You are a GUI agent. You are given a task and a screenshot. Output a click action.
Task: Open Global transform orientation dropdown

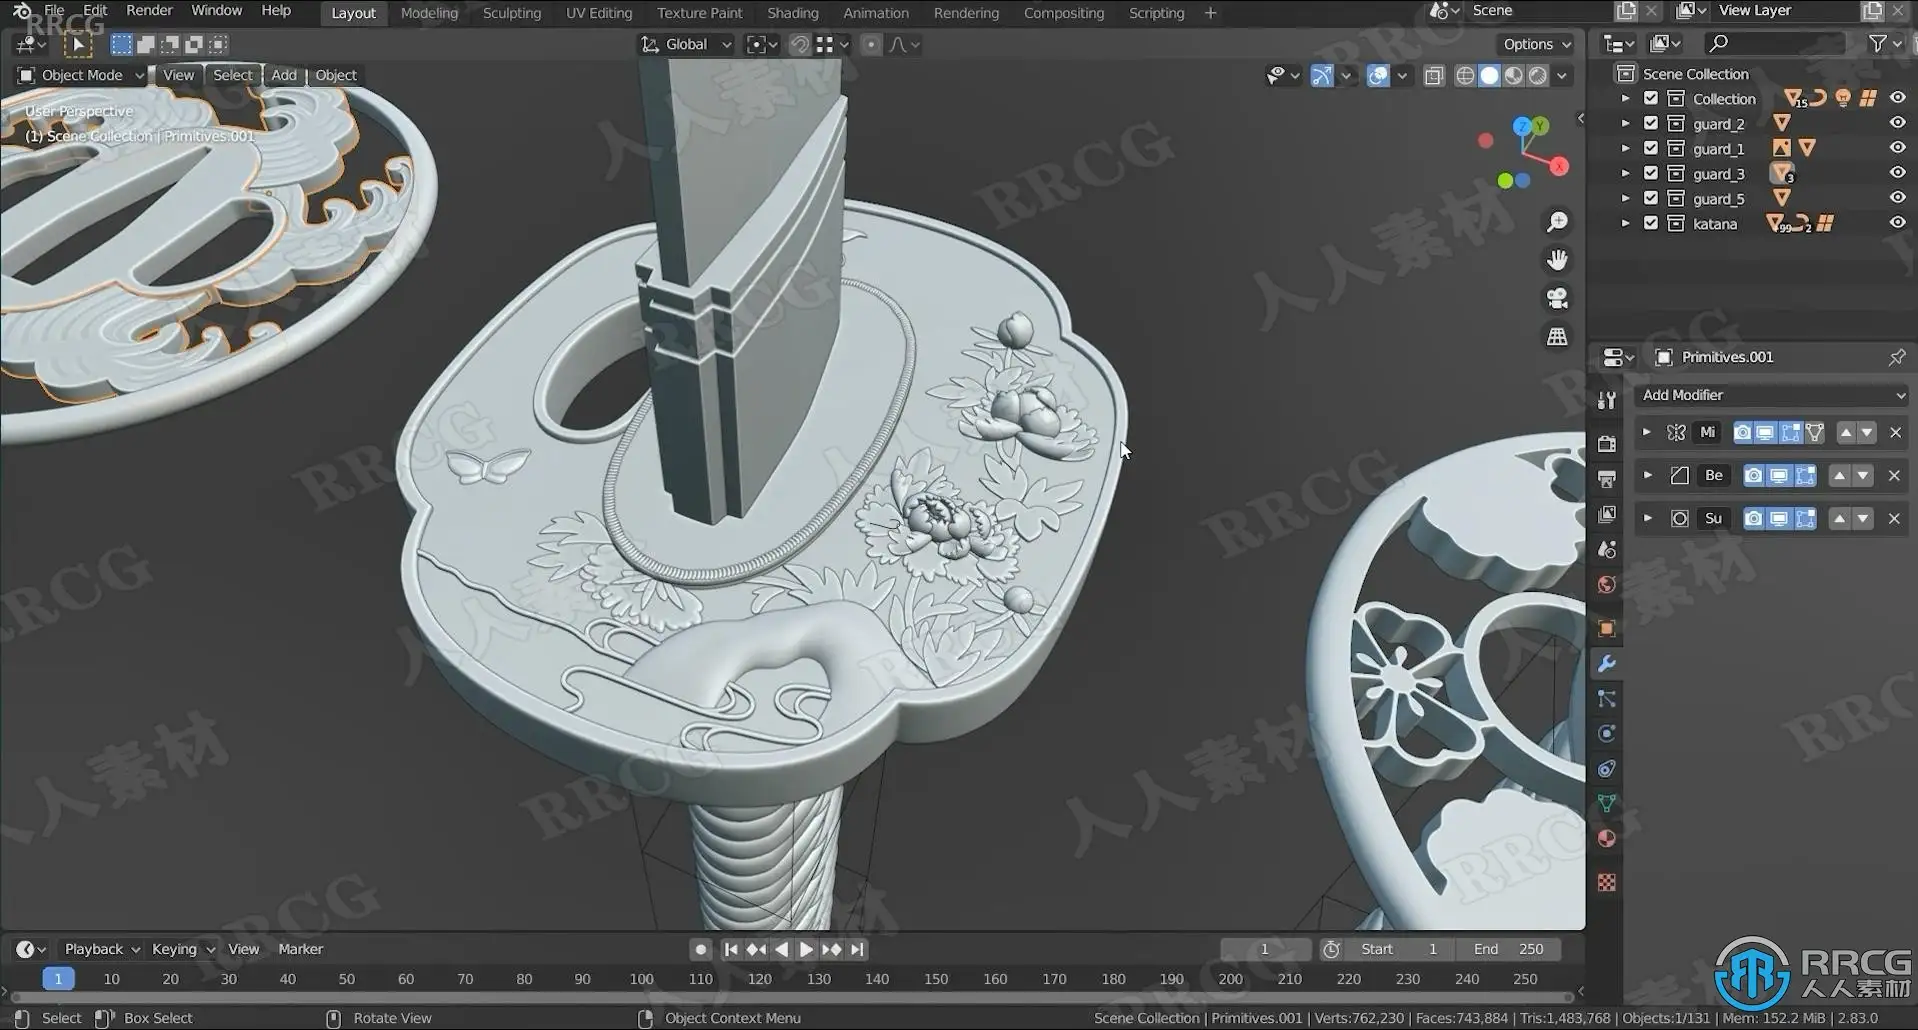click(687, 44)
